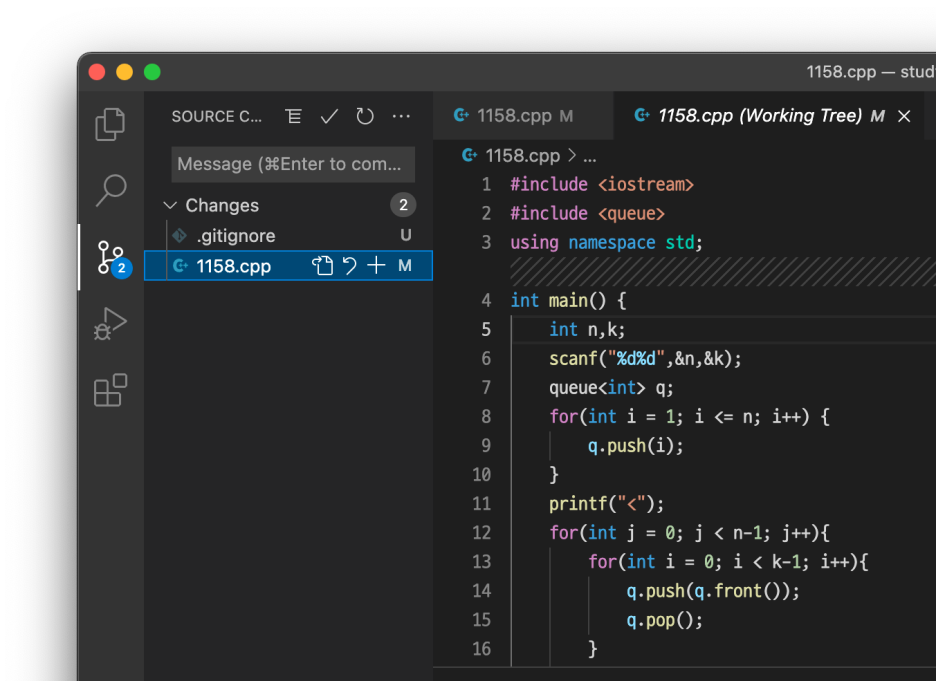Click on 'int n,k;' line
Screen dimensions: 936x681
(x=587, y=329)
